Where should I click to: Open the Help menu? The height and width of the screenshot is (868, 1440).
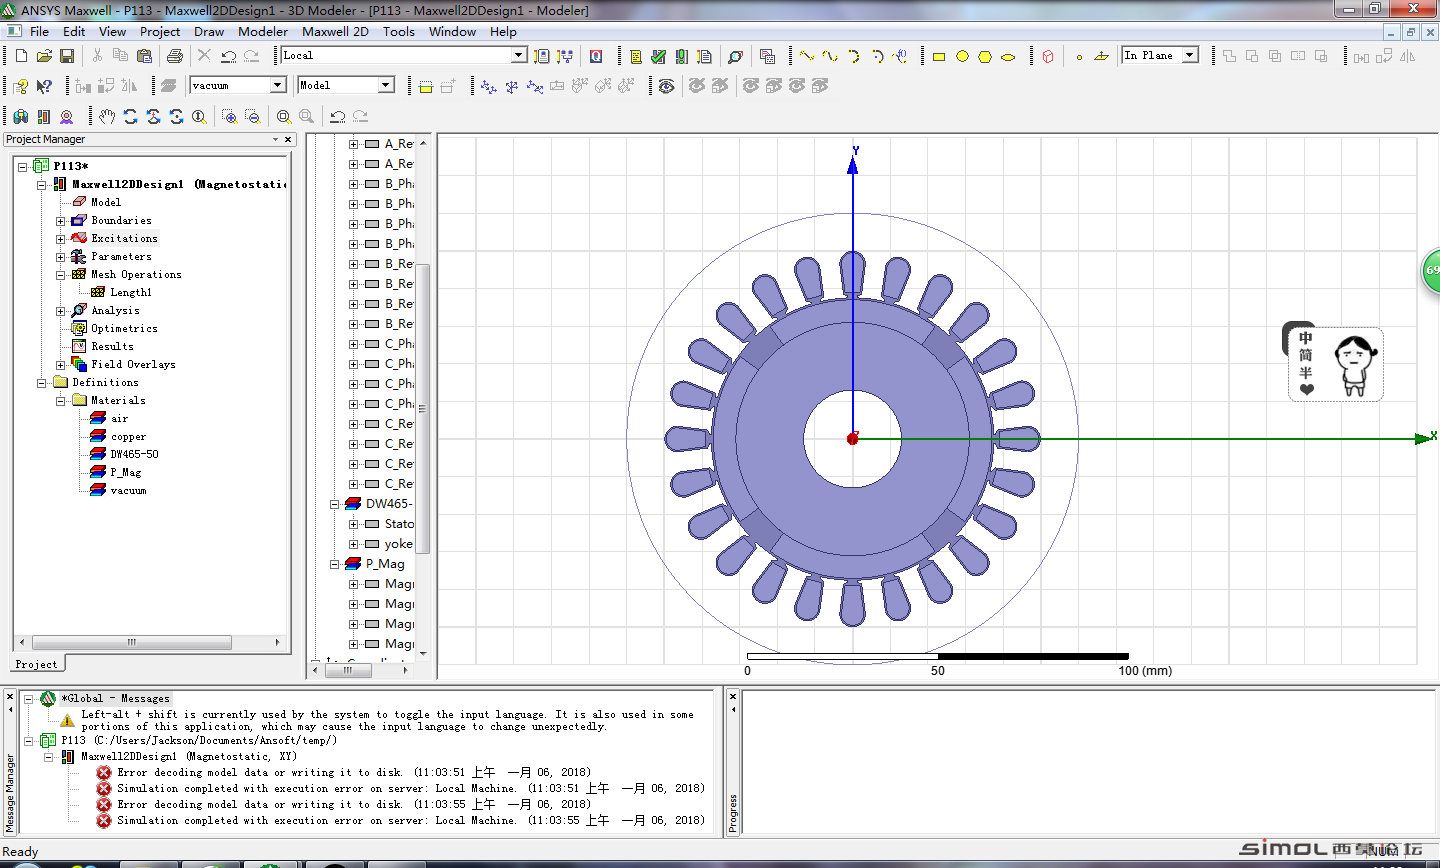(503, 31)
